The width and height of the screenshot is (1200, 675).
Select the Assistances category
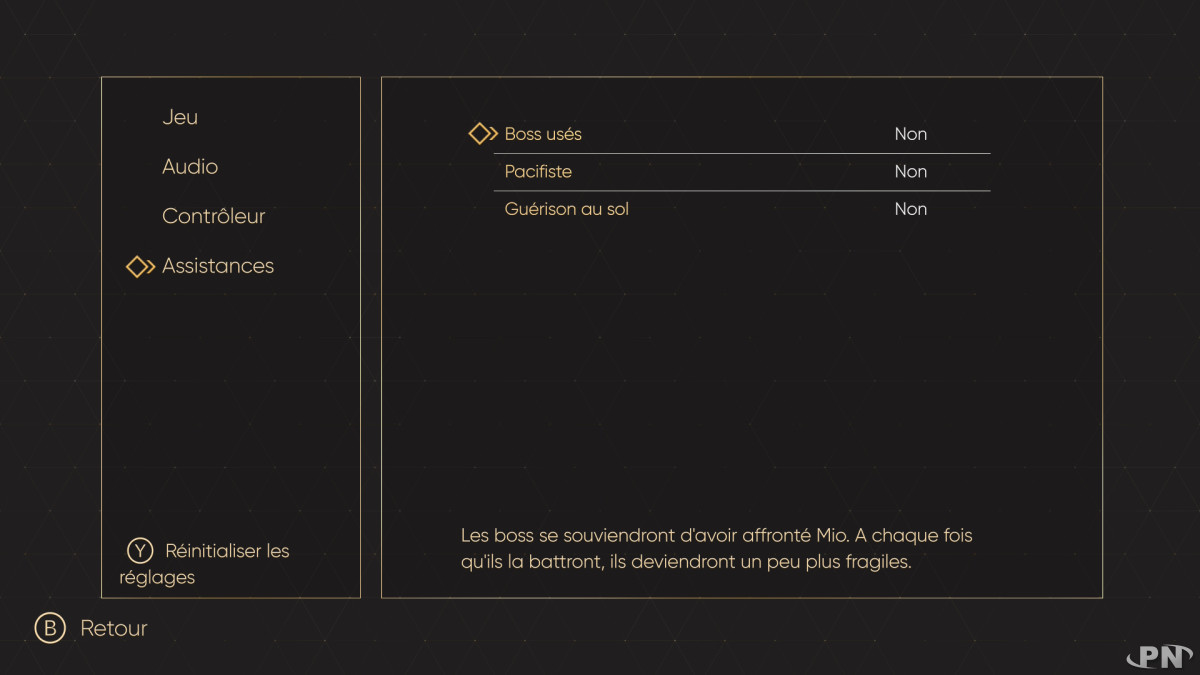218,266
